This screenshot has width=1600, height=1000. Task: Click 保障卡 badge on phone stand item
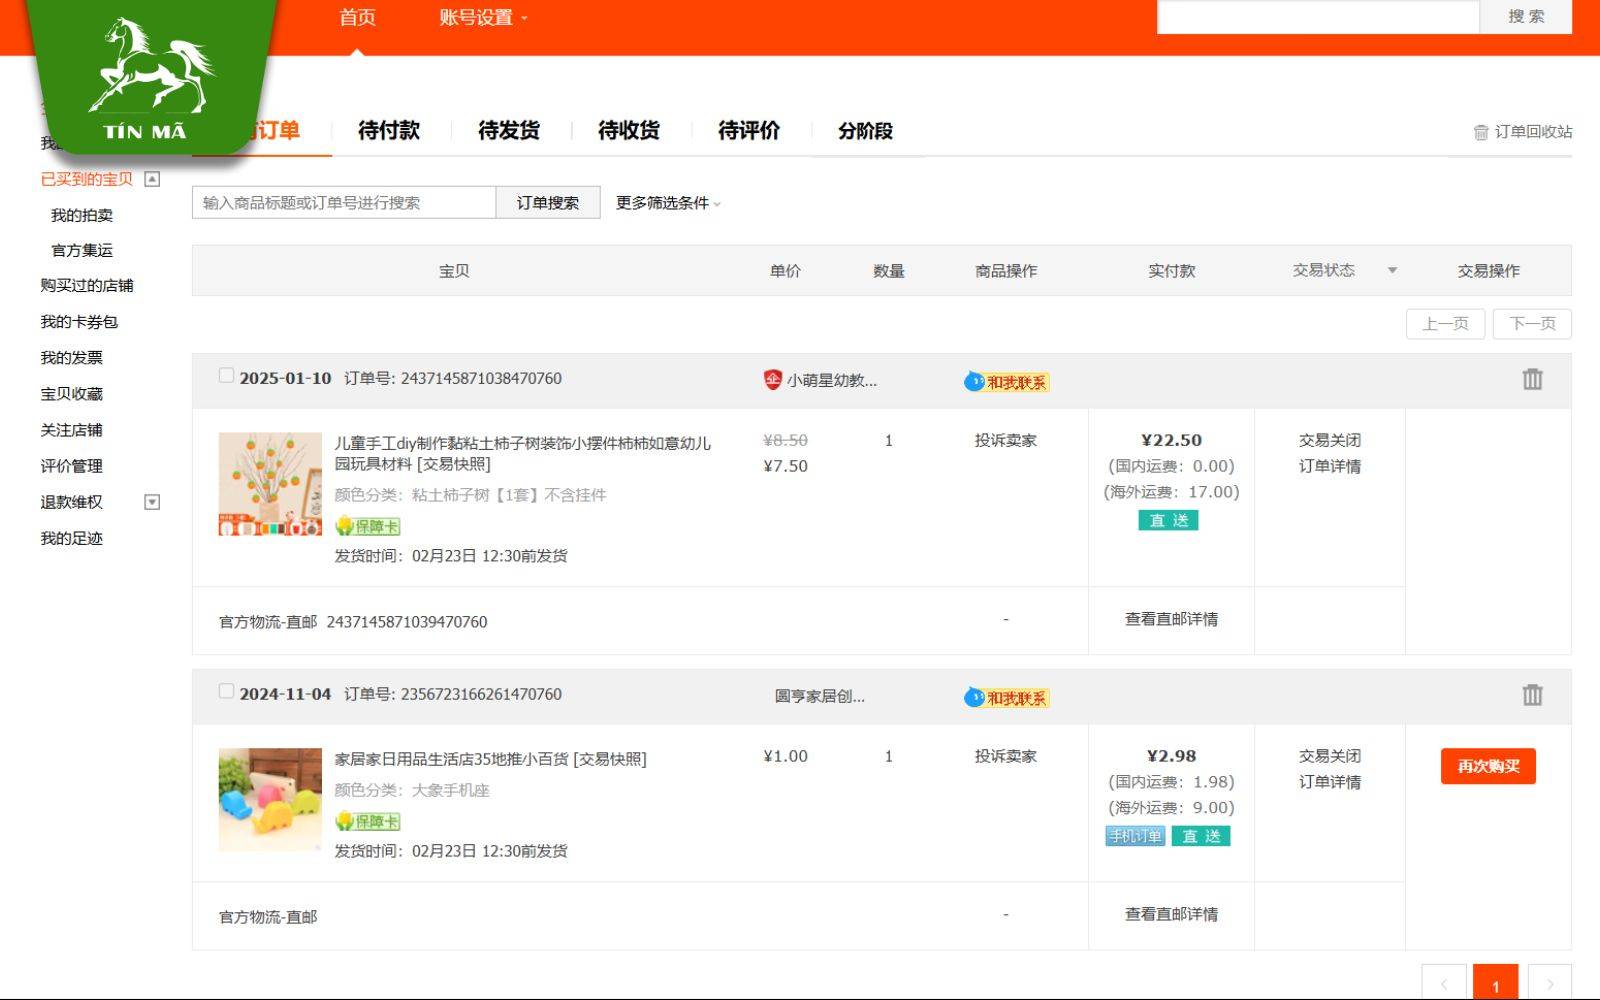coord(368,821)
